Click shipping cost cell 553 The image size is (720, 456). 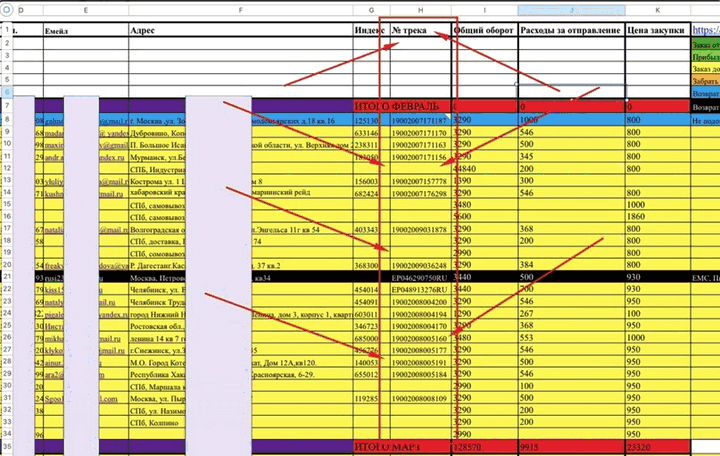pos(571,338)
